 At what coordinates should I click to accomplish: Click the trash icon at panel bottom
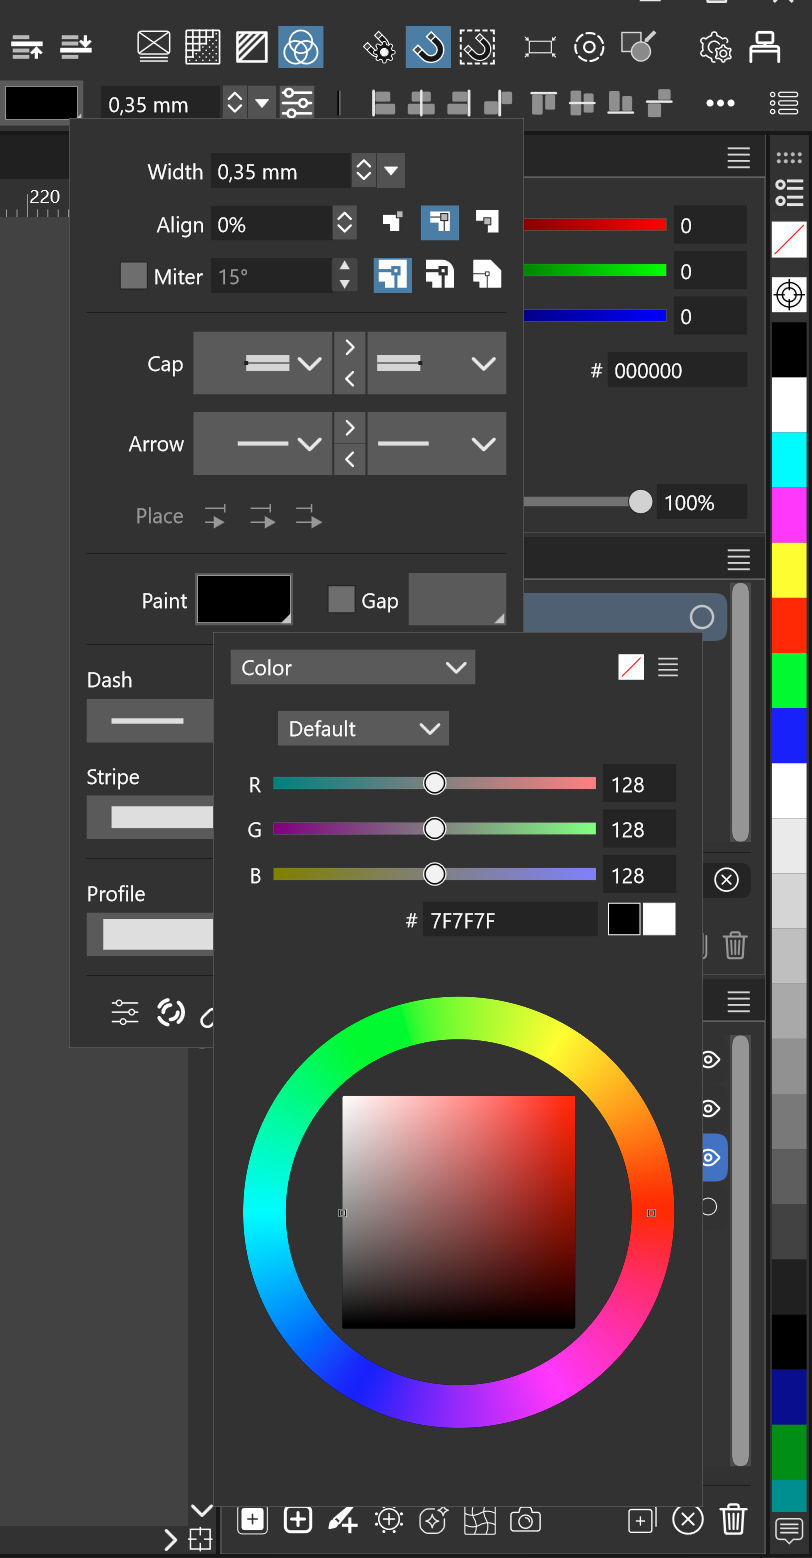(x=733, y=1520)
